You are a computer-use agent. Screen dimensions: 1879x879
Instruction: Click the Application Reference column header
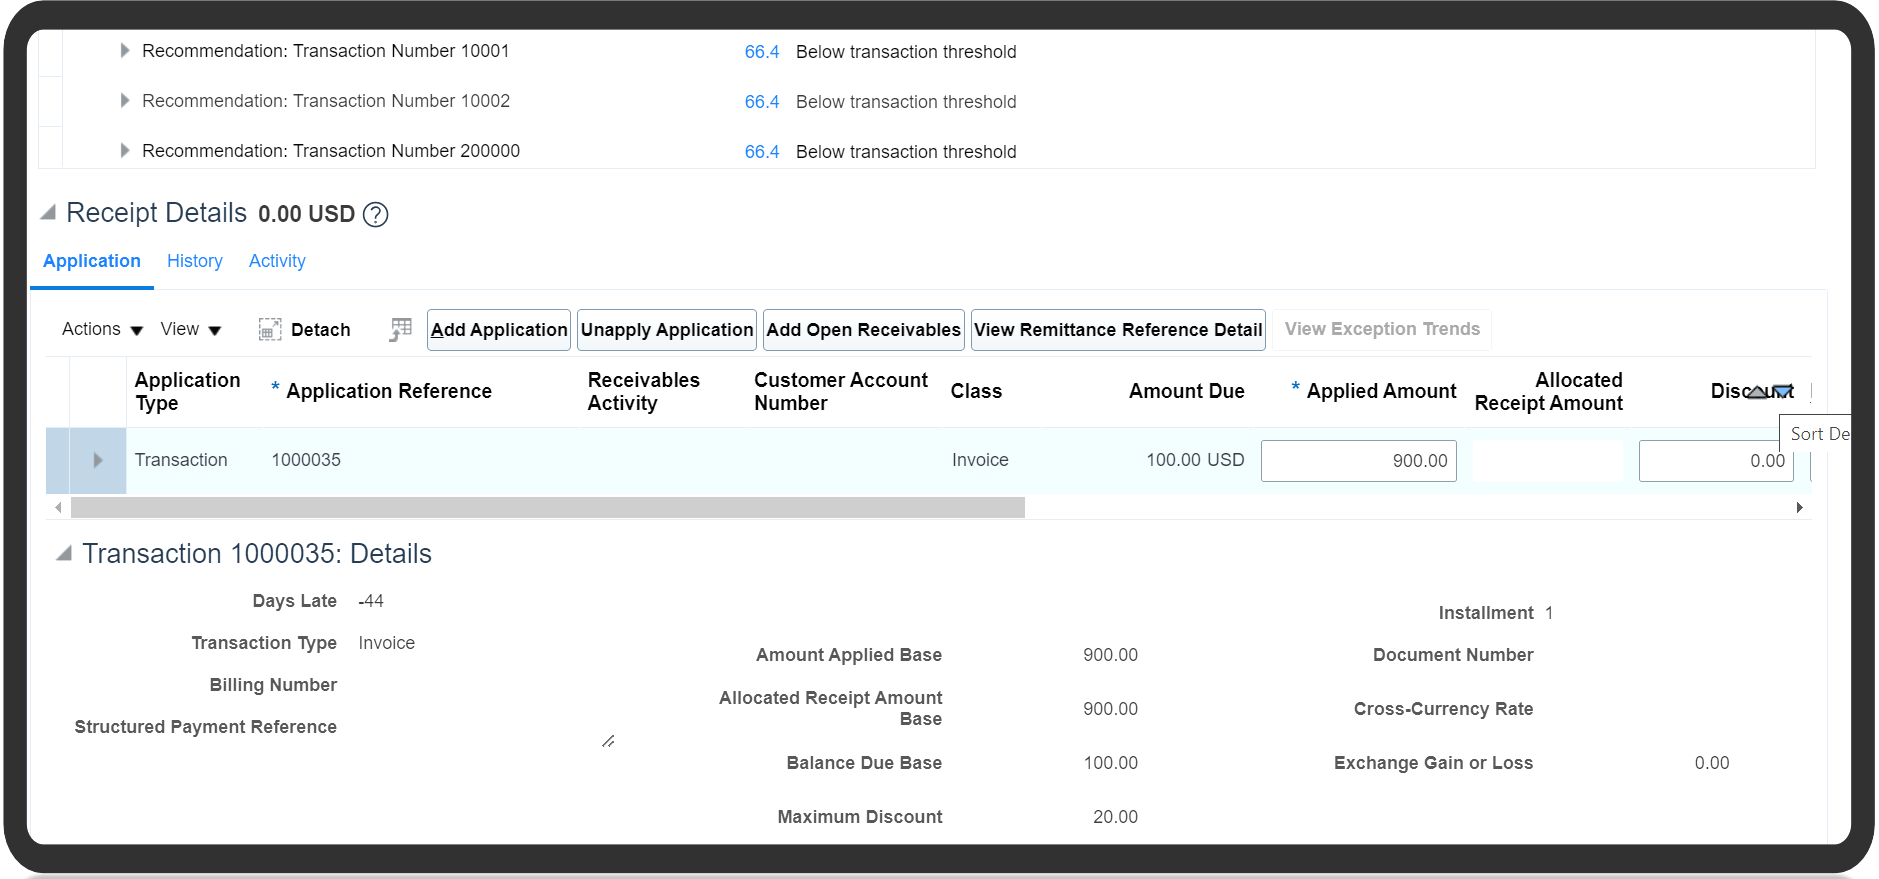click(389, 392)
